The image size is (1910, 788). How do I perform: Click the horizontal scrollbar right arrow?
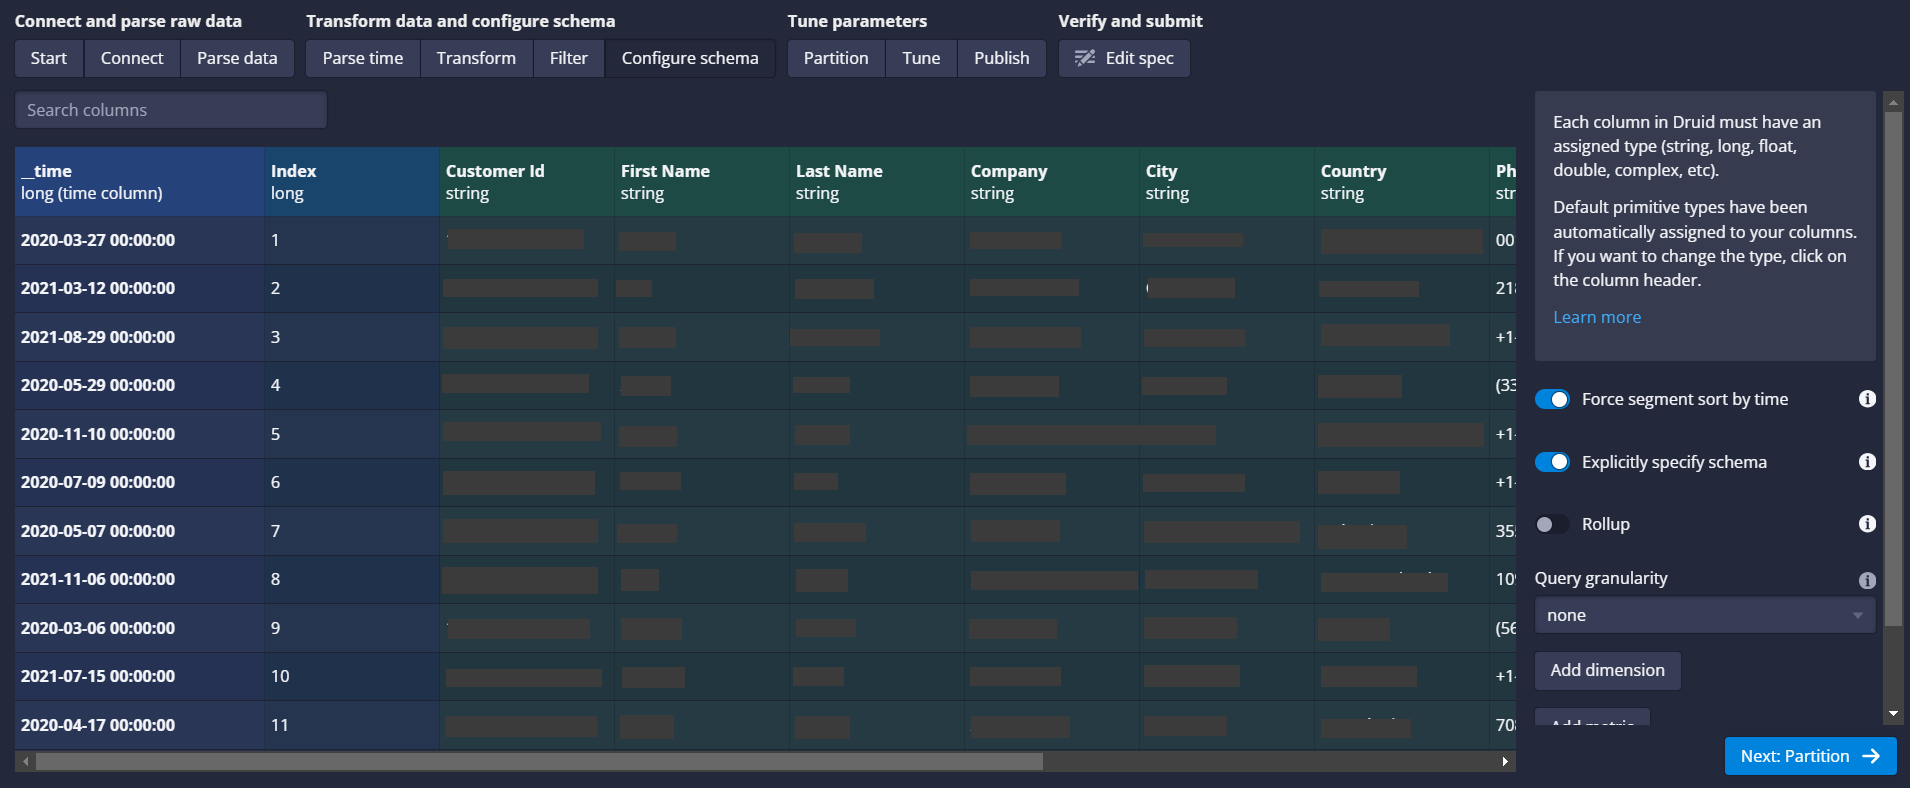coord(1505,762)
